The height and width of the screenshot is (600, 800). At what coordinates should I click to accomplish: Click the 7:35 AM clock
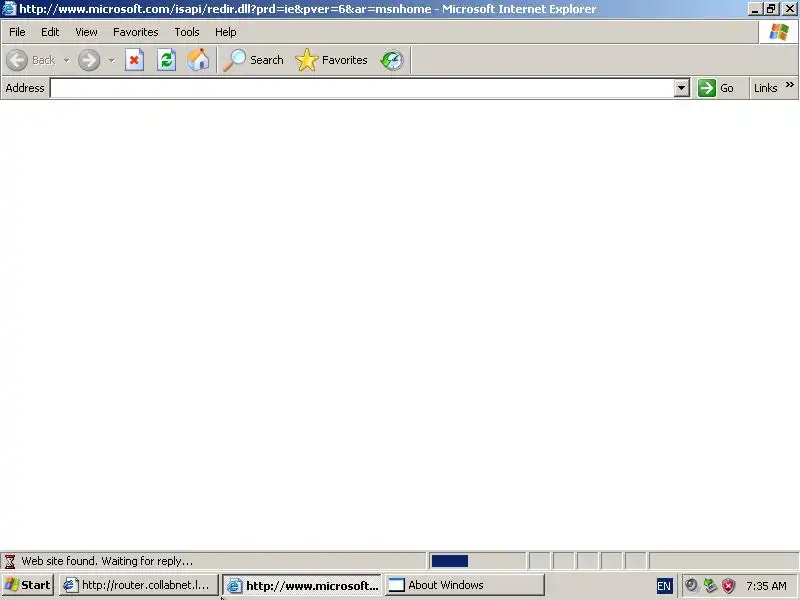click(766, 586)
